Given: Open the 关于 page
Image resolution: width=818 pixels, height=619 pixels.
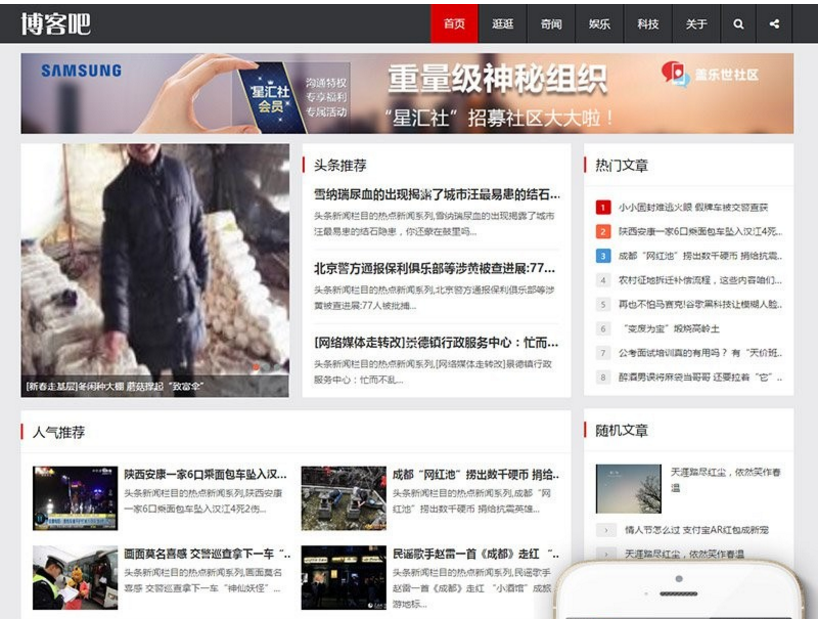Looking at the screenshot, I should pos(696,24).
